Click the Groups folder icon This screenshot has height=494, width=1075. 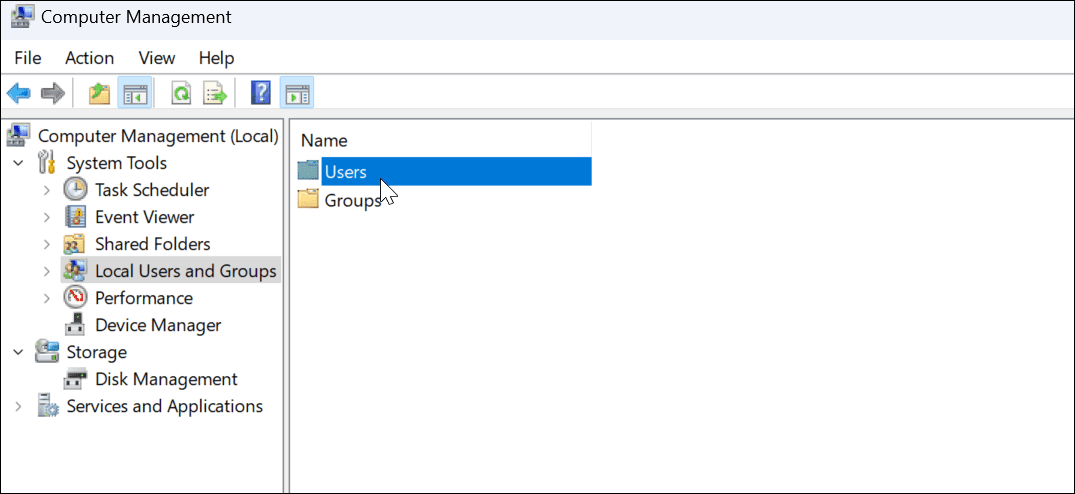point(309,199)
